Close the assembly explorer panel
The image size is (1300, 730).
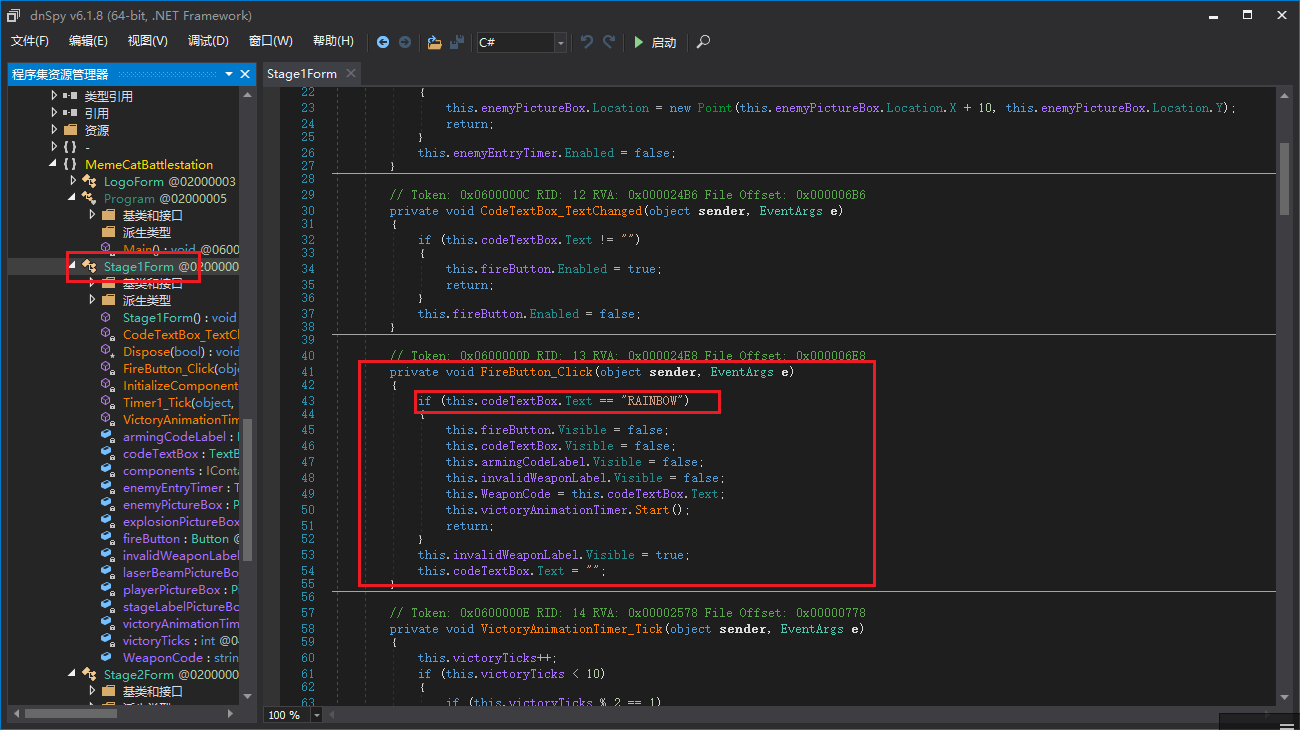(245, 74)
